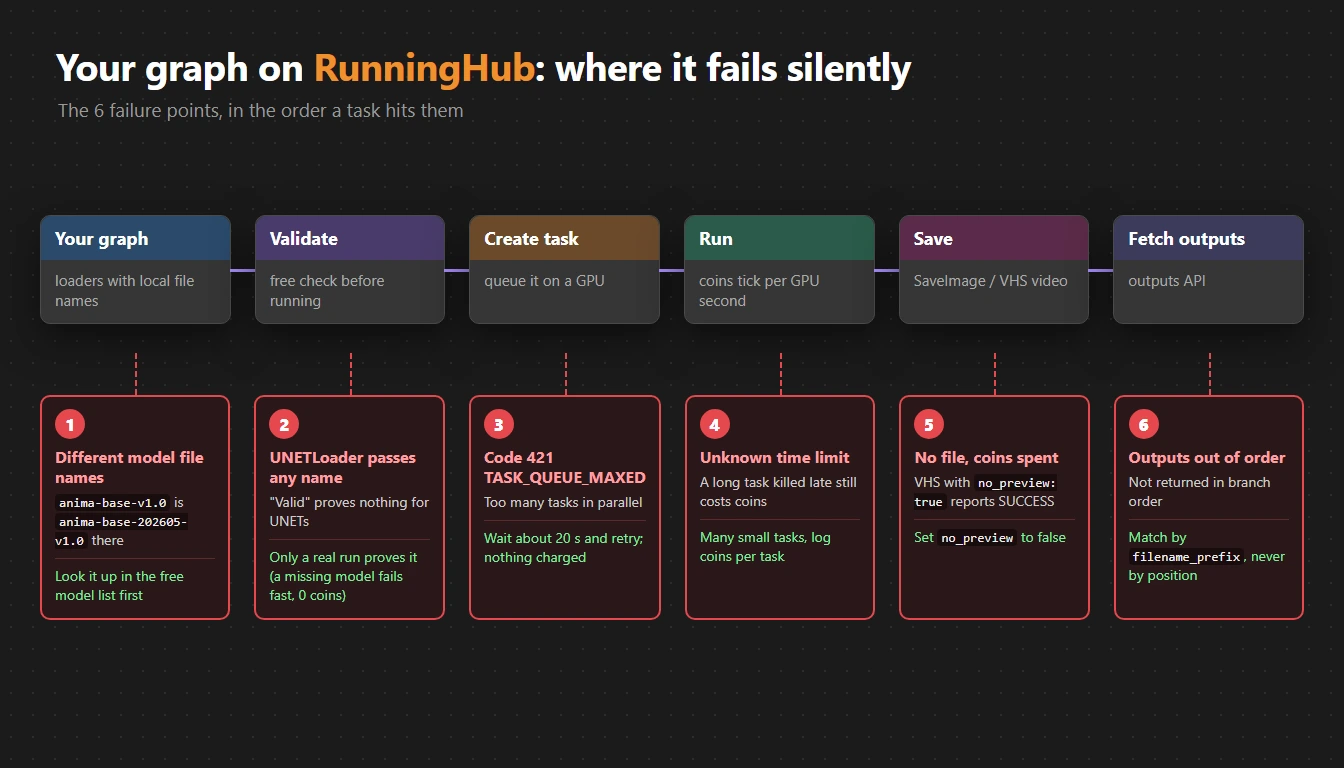Image resolution: width=1344 pixels, height=768 pixels.
Task: Select "Many small tasks, log coins per task" fix
Action: [765, 546]
